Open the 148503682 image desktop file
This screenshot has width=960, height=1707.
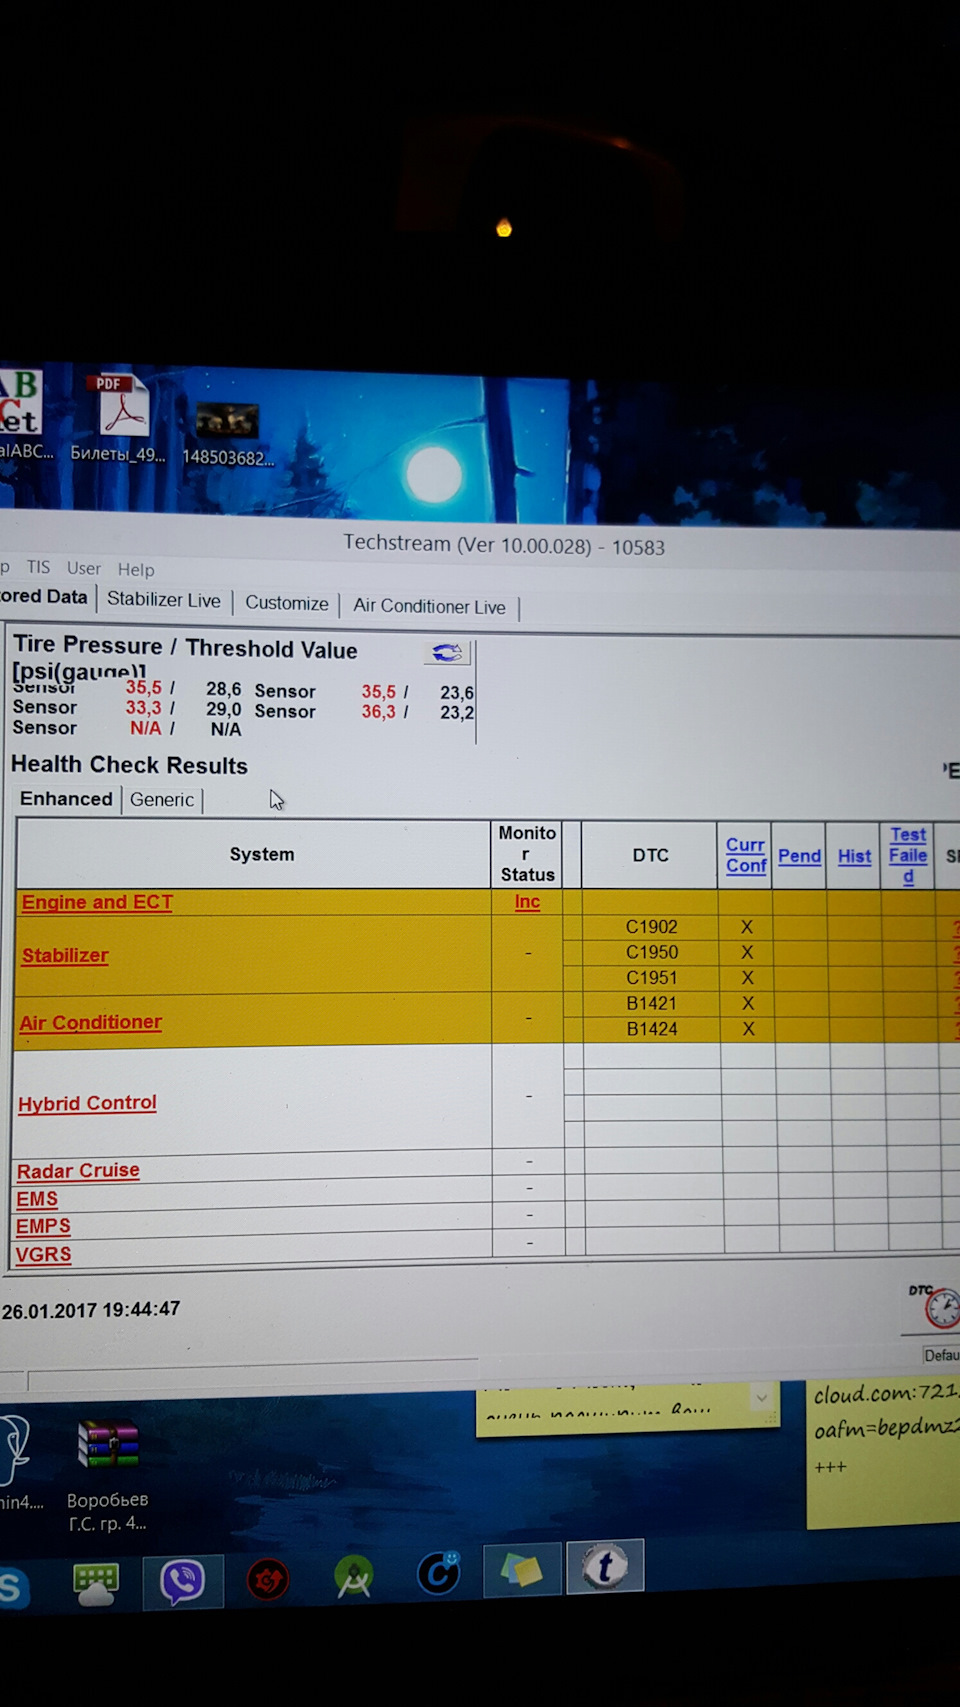[x=227, y=434]
